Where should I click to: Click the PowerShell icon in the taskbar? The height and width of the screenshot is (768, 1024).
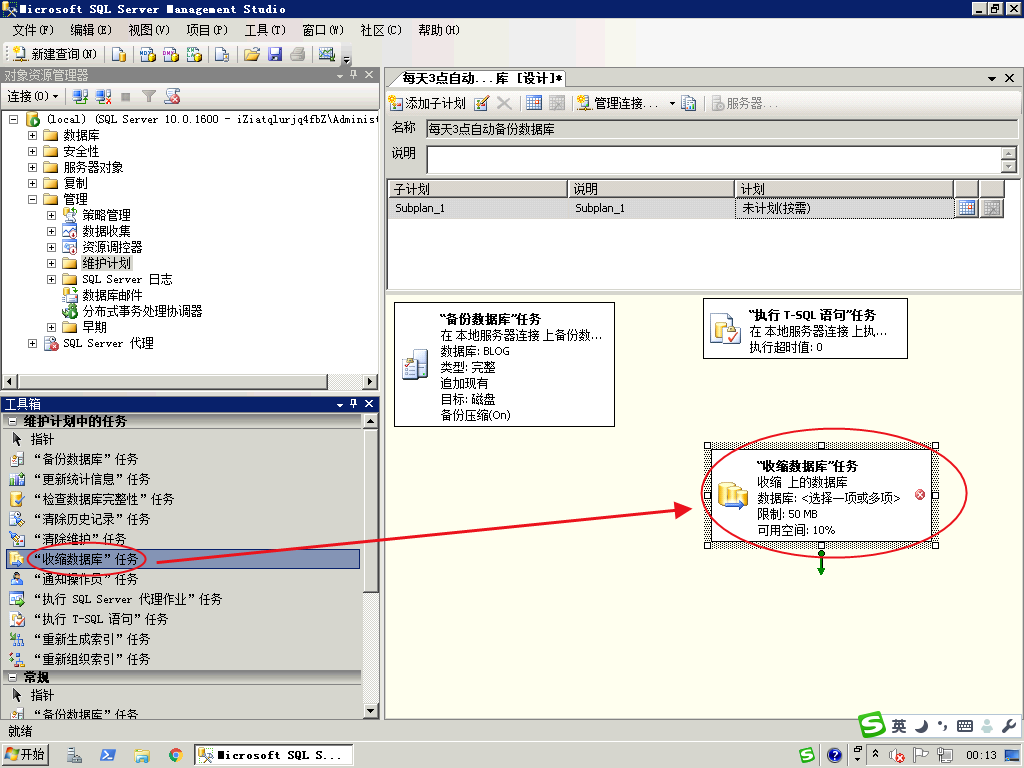pos(107,756)
